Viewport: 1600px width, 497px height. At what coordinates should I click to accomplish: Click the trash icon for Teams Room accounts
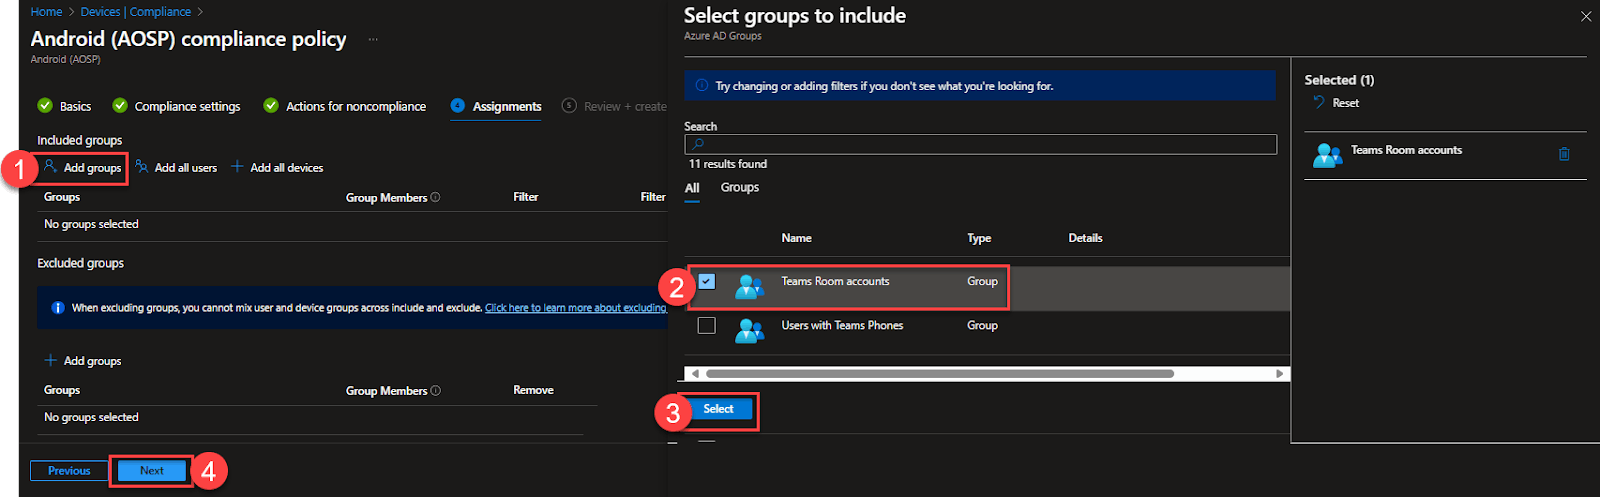tap(1564, 154)
